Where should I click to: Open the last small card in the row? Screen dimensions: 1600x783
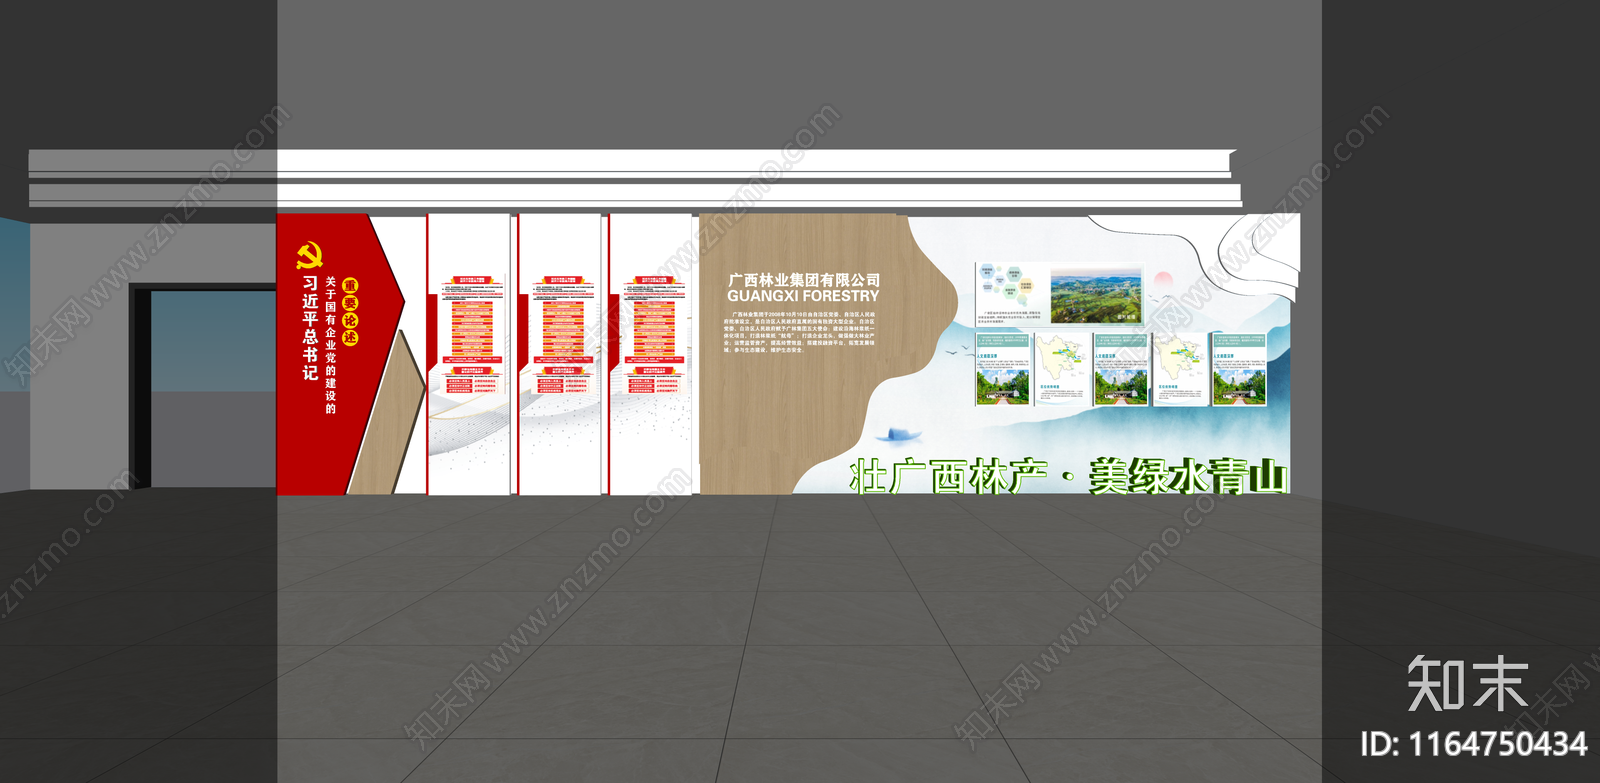pos(1240,370)
